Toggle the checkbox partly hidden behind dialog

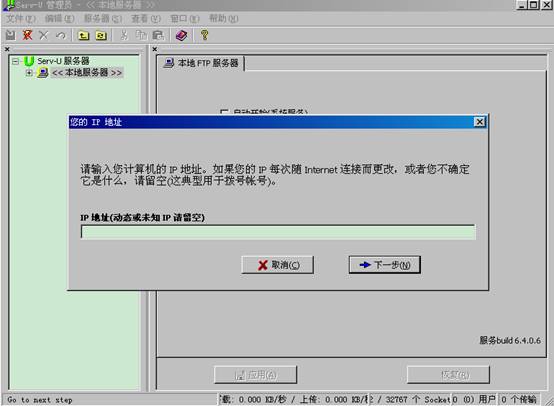[224, 112]
